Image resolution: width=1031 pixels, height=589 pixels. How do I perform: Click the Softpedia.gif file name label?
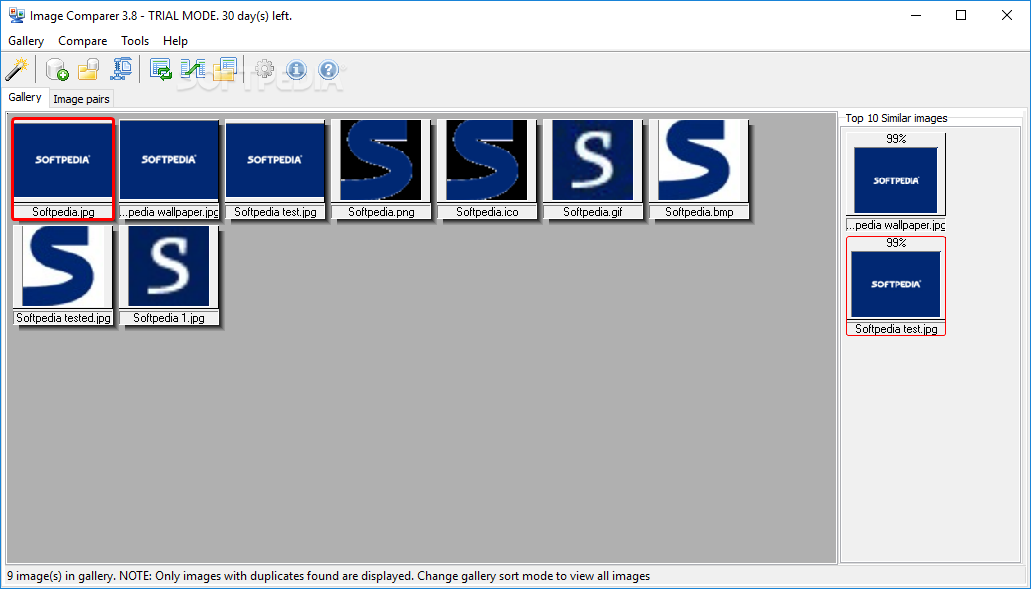point(593,212)
